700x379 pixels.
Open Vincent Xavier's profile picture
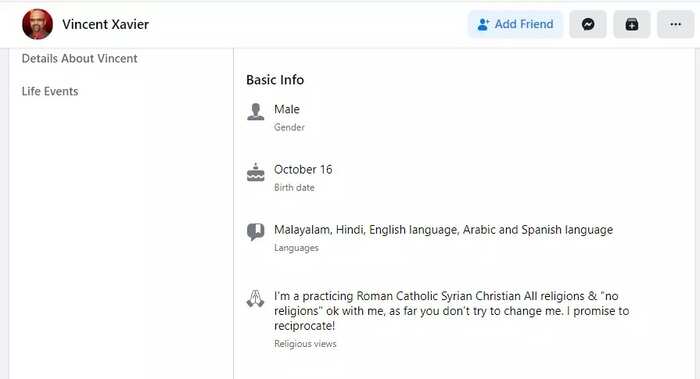[x=38, y=24]
